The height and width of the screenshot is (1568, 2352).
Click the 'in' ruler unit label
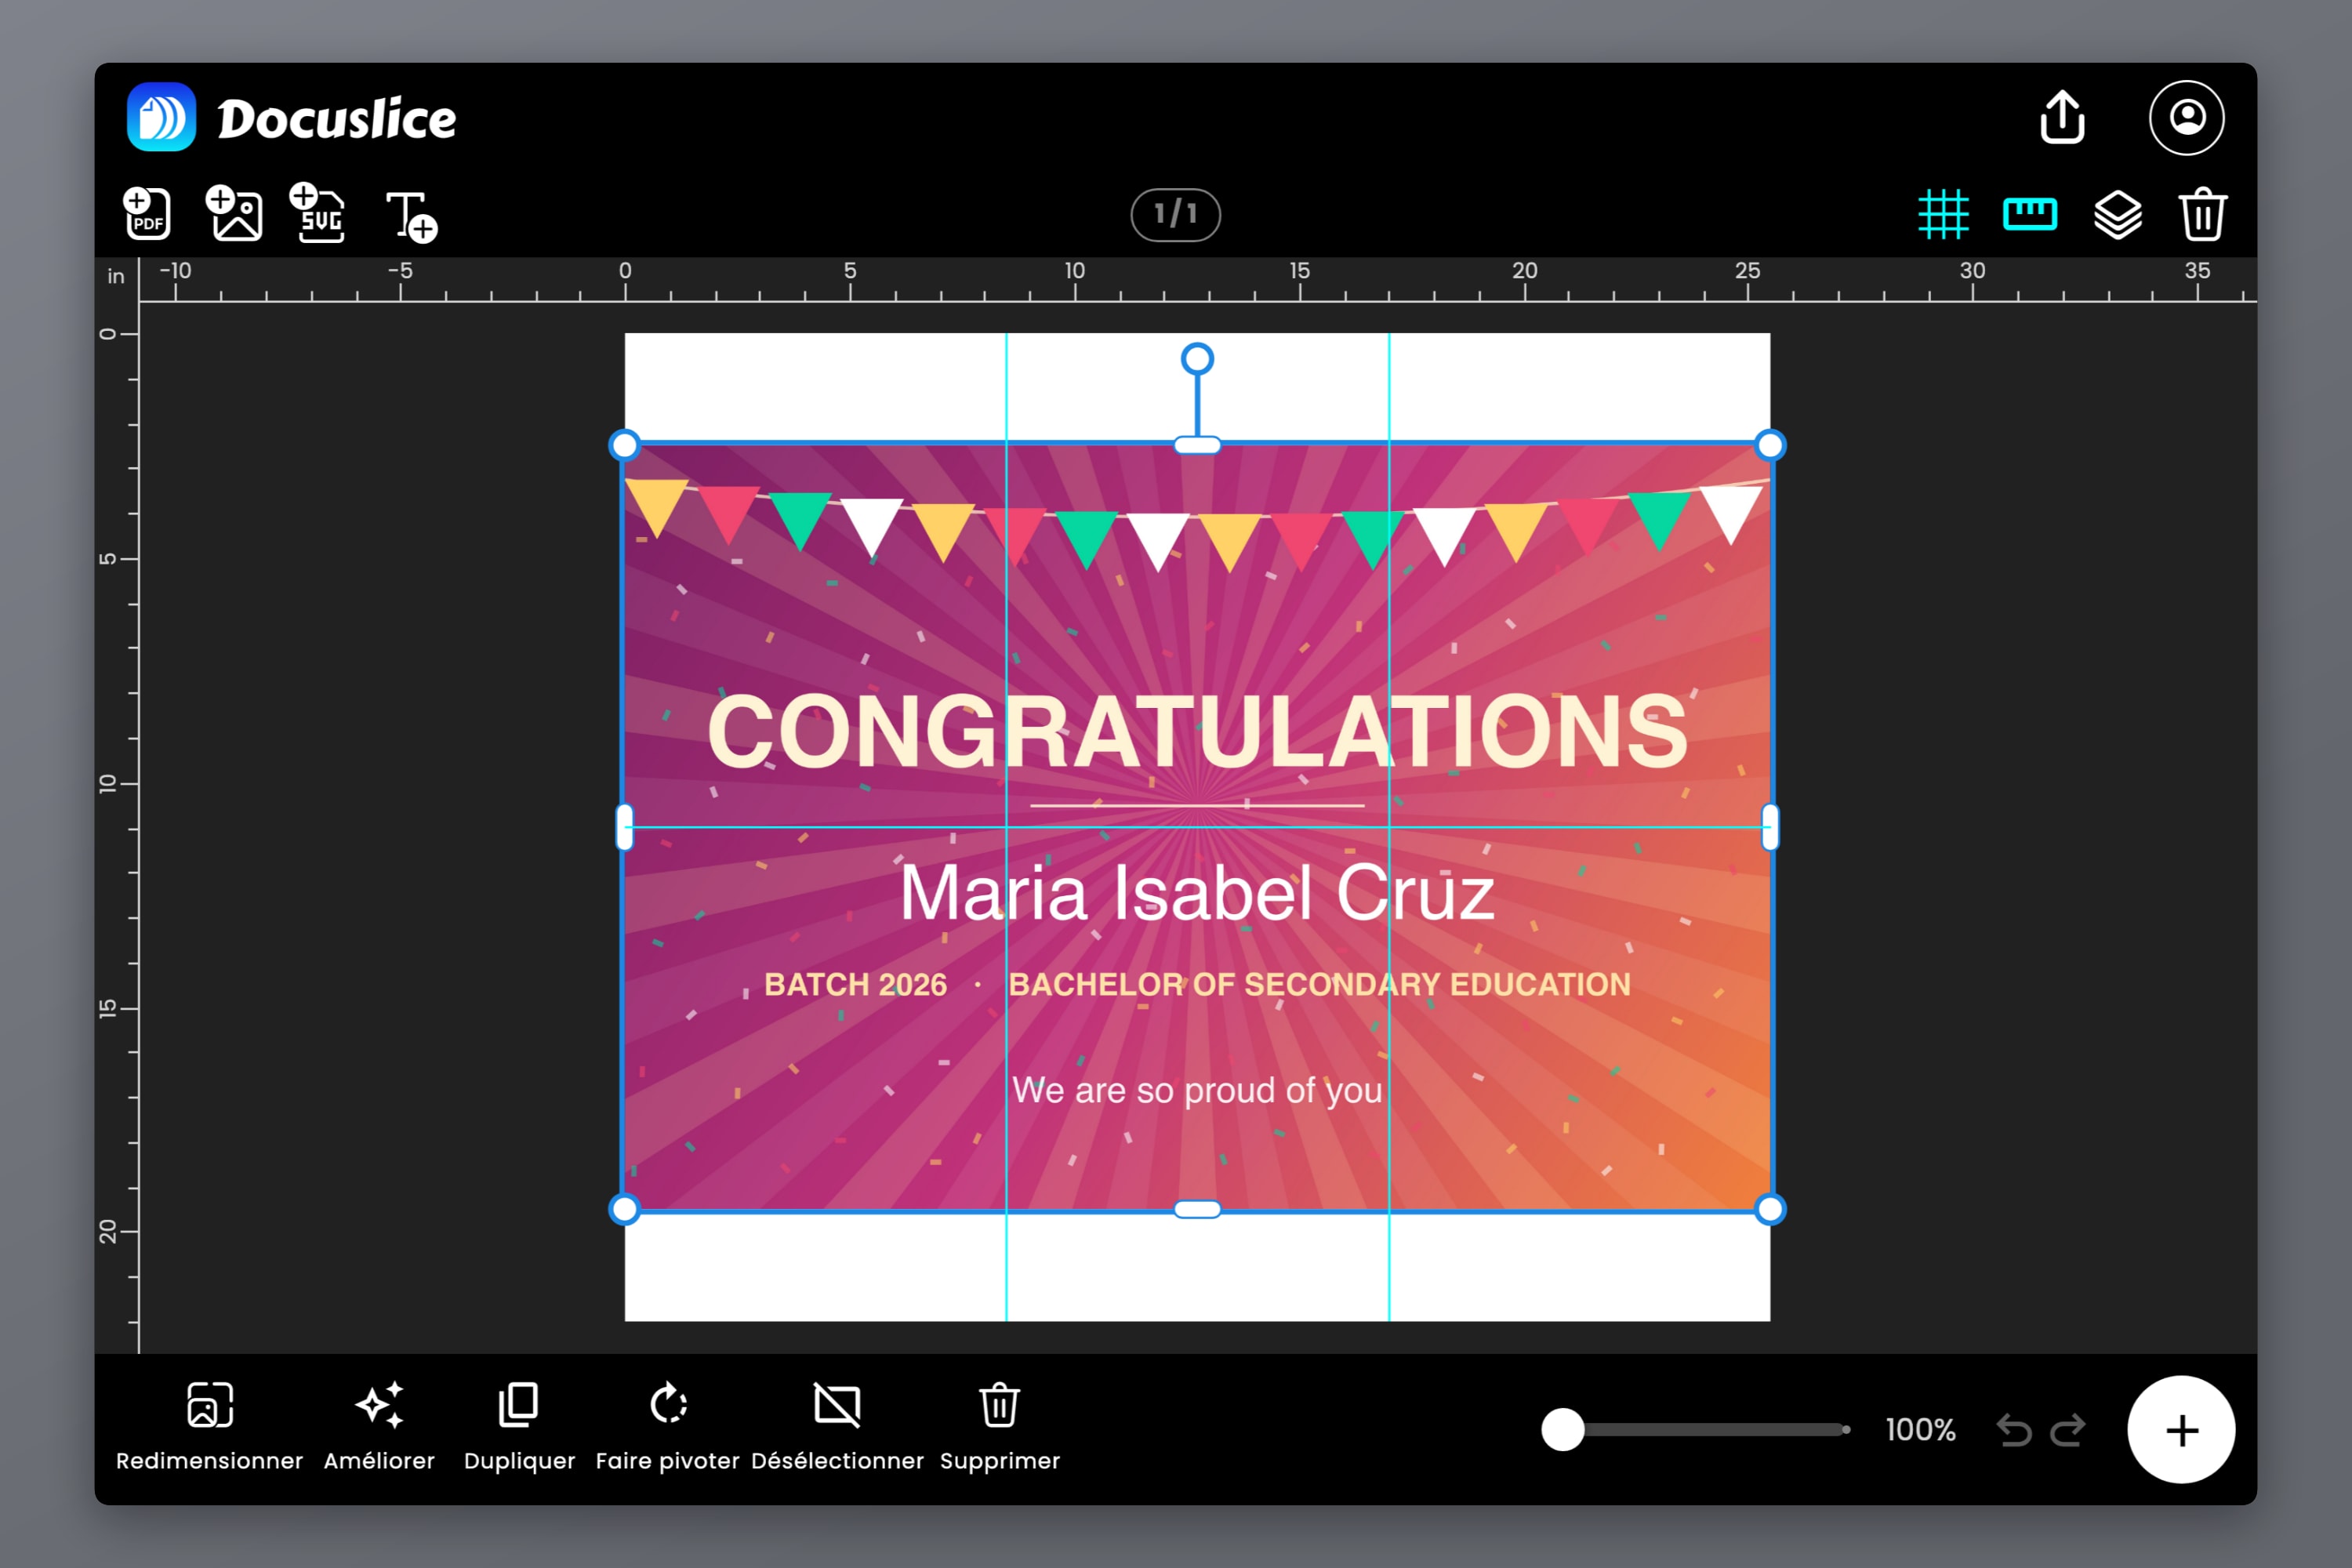click(116, 276)
